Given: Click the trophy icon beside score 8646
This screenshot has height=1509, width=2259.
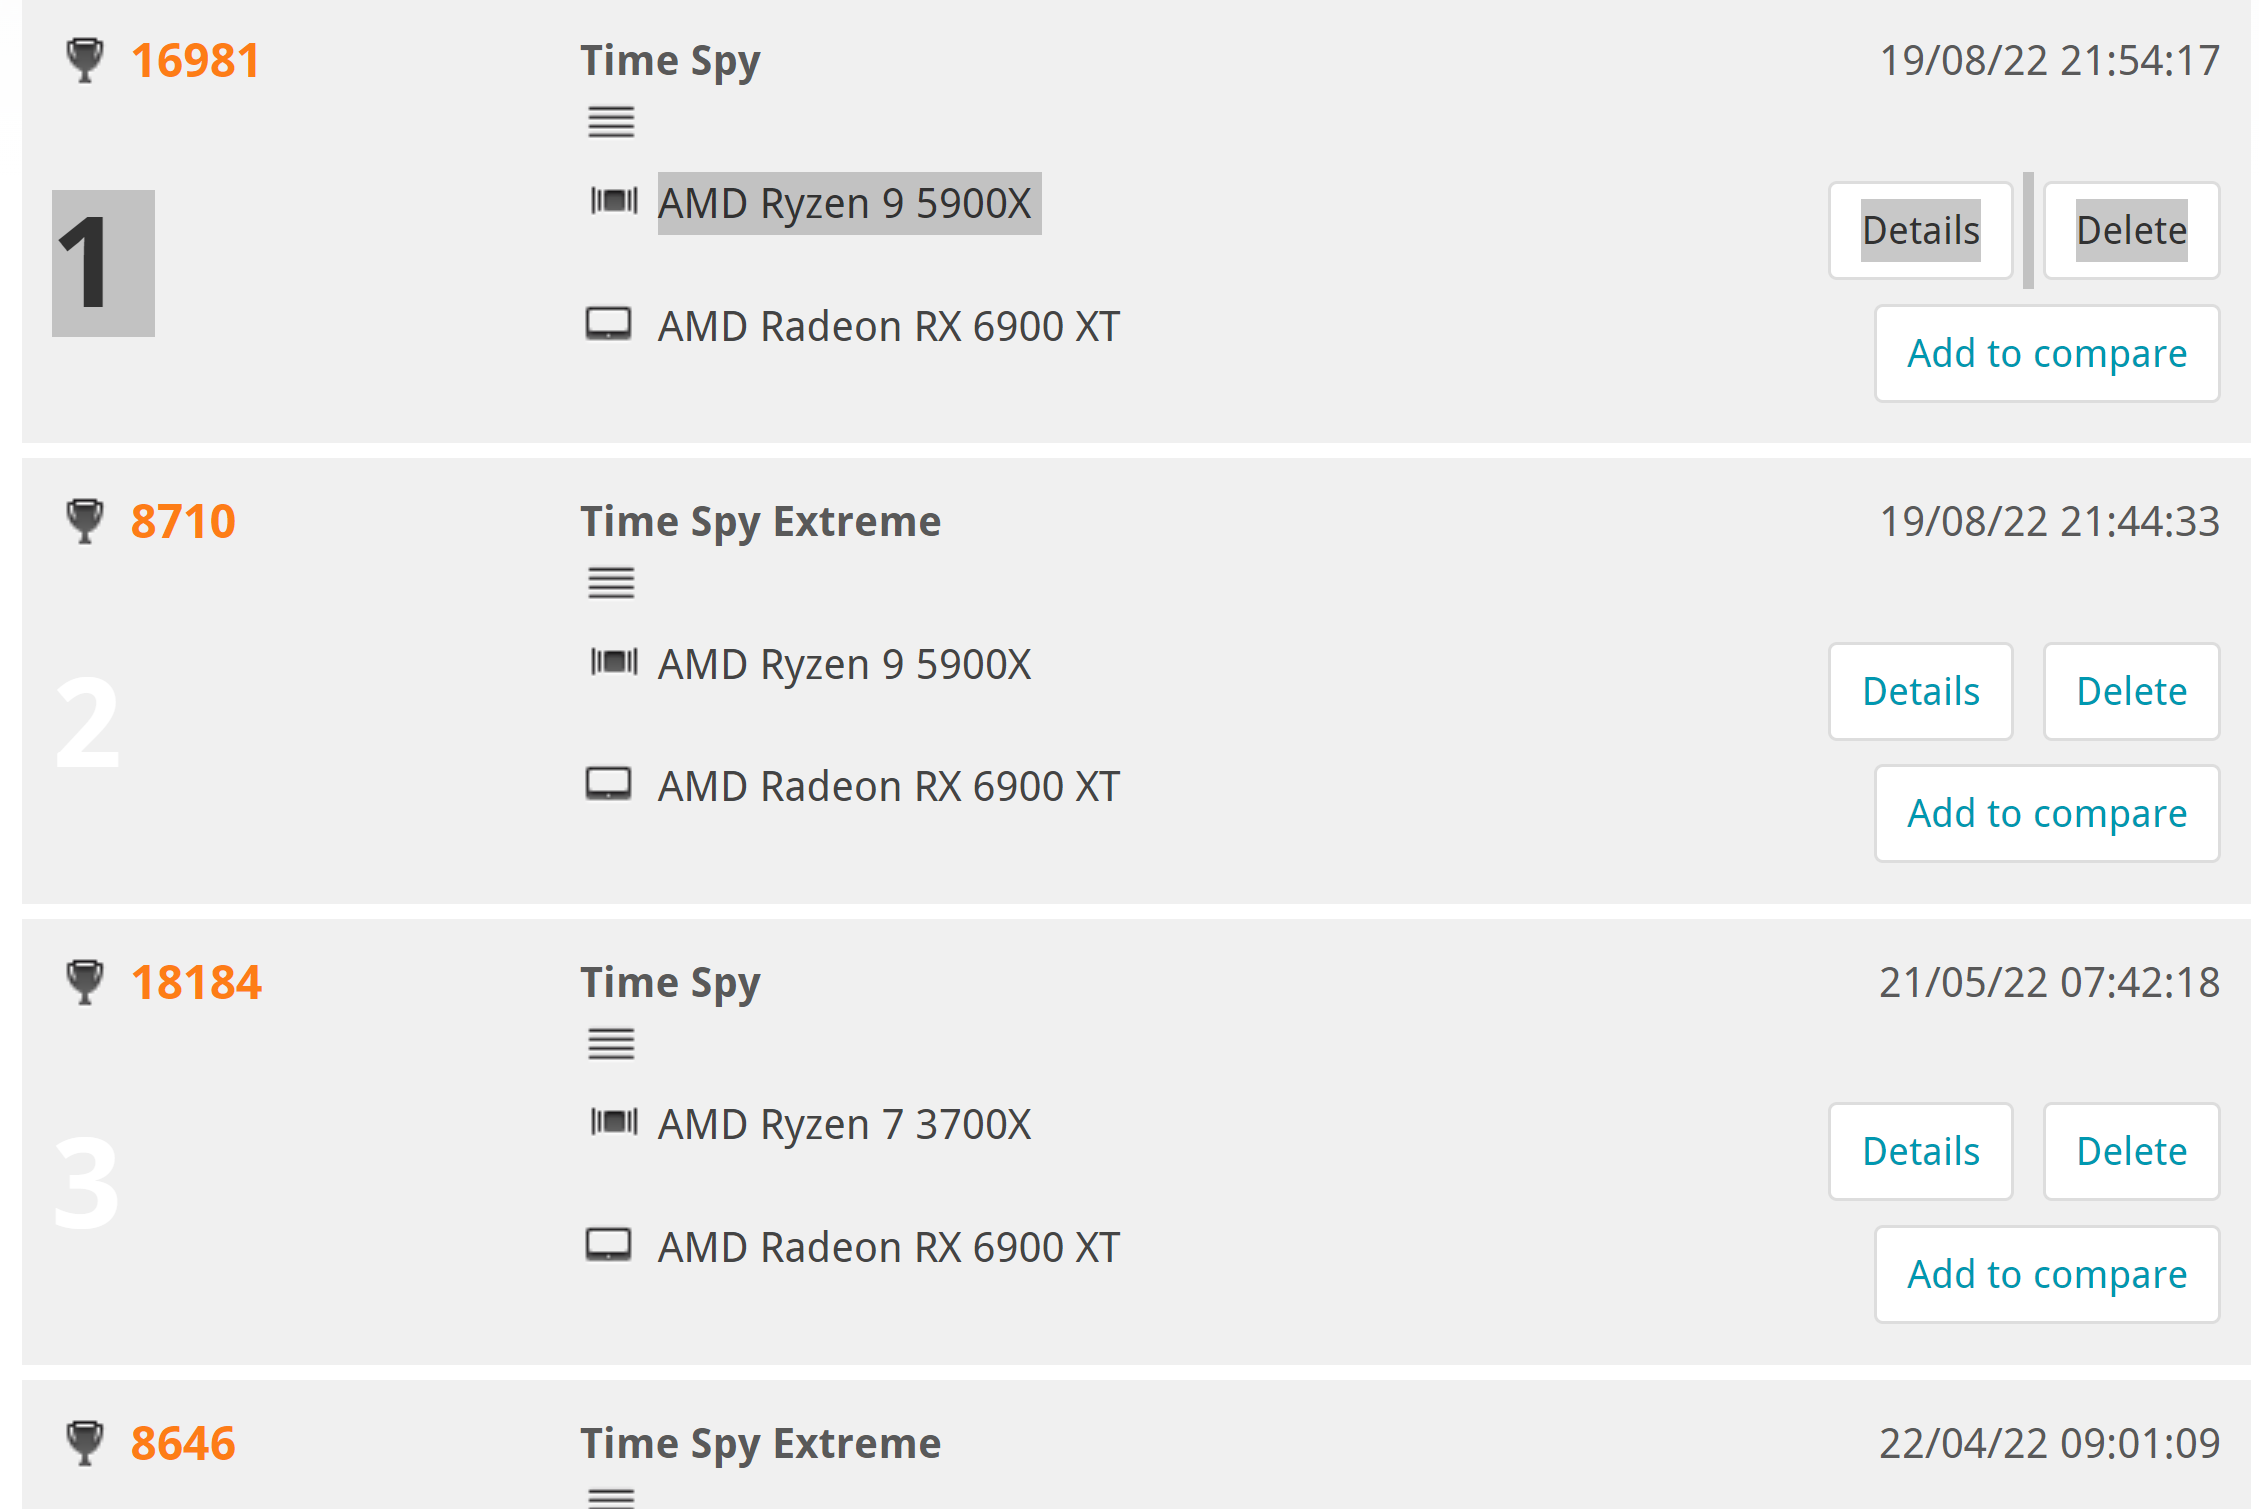Looking at the screenshot, I should click(x=85, y=1443).
